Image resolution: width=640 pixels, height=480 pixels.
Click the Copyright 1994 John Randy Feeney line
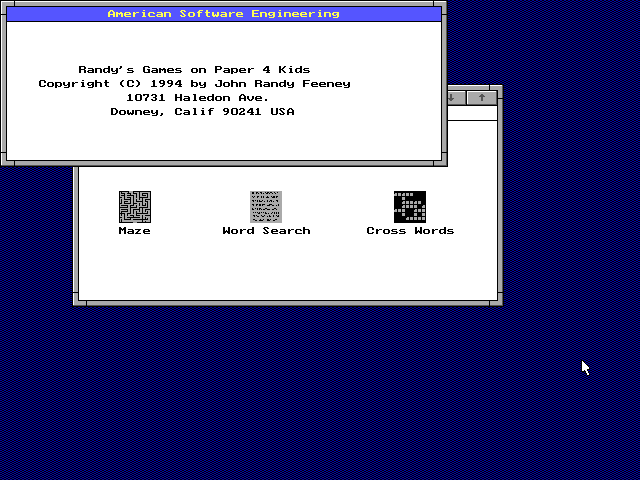pyautogui.click(x=194, y=84)
